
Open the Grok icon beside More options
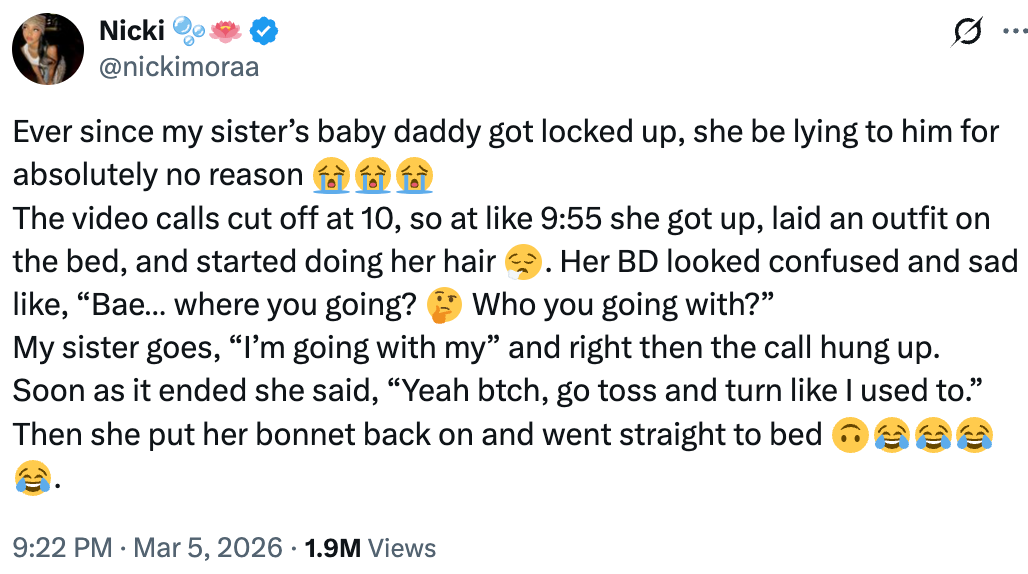(x=967, y=32)
